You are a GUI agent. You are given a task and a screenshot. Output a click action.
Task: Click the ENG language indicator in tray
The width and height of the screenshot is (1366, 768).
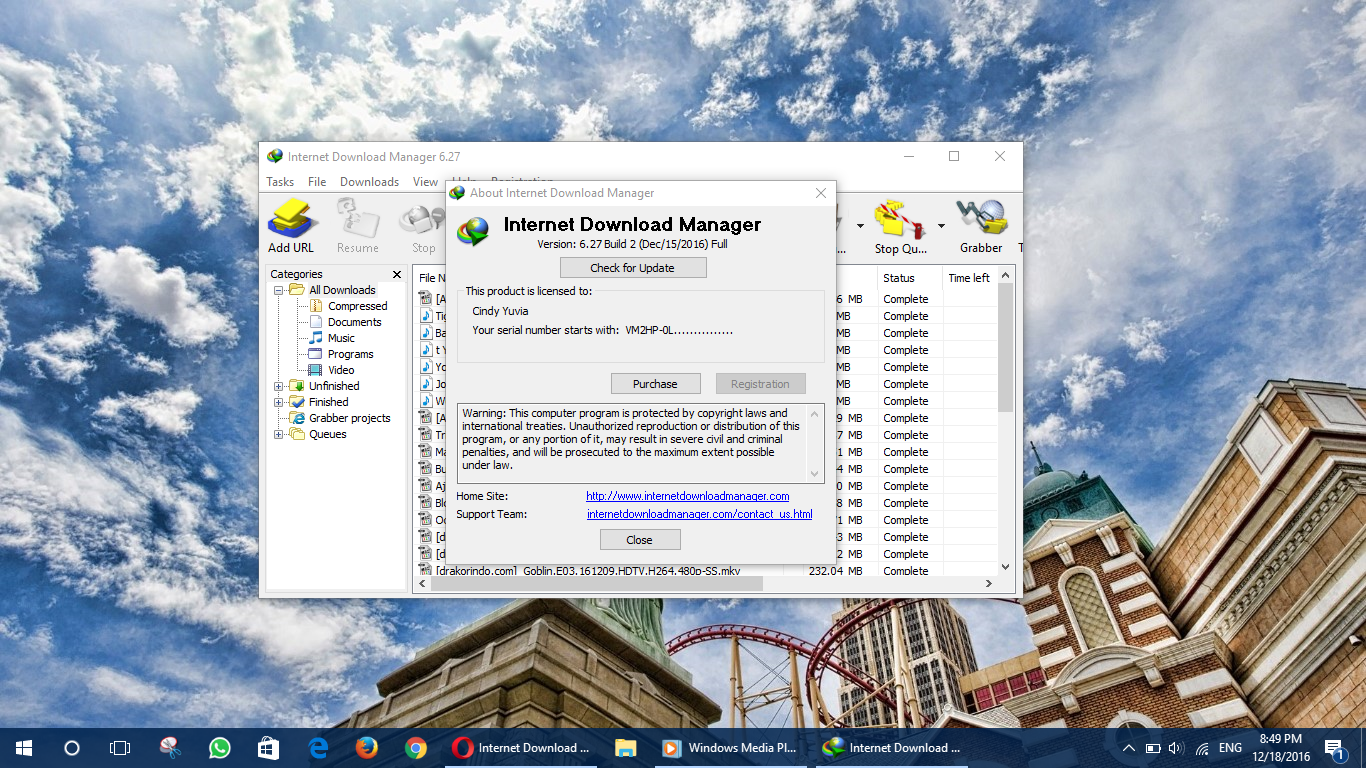point(1231,748)
